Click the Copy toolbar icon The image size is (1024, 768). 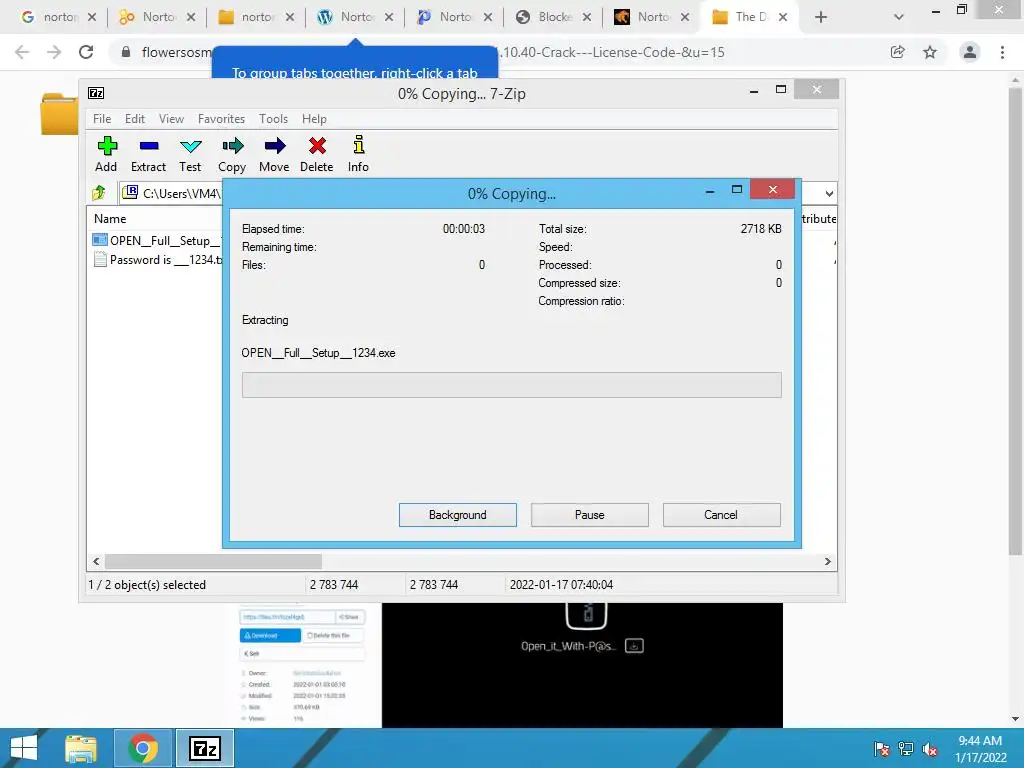[232, 154]
